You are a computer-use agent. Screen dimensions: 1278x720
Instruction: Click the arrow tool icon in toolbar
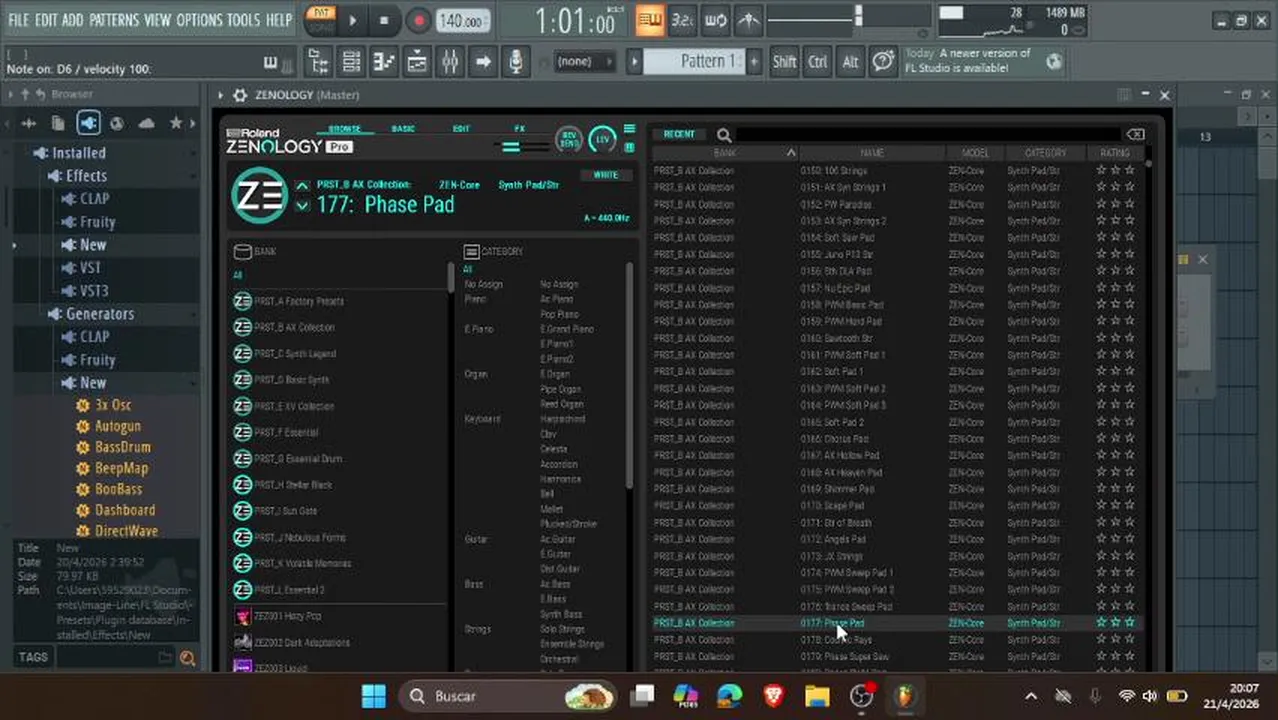click(483, 62)
